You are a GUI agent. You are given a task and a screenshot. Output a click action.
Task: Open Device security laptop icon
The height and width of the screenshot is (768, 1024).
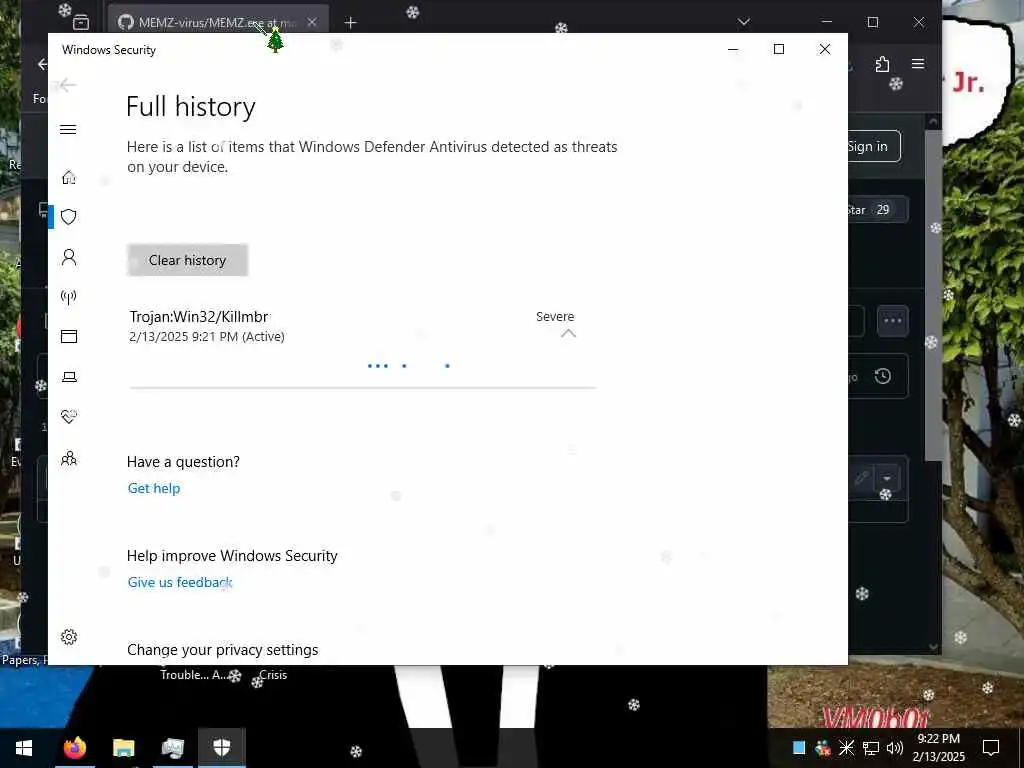click(69, 377)
